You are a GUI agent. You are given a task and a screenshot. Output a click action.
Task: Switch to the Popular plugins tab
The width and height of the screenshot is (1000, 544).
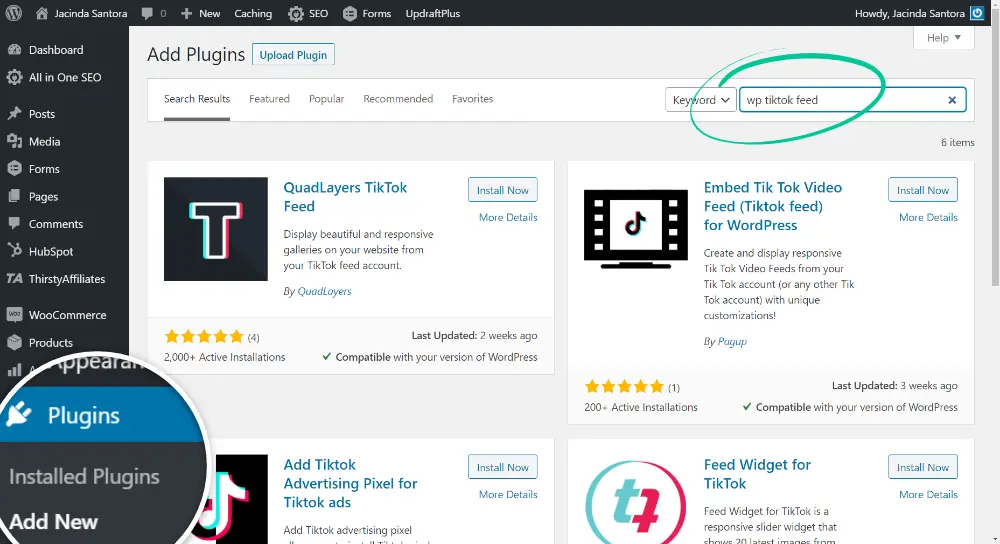(326, 99)
